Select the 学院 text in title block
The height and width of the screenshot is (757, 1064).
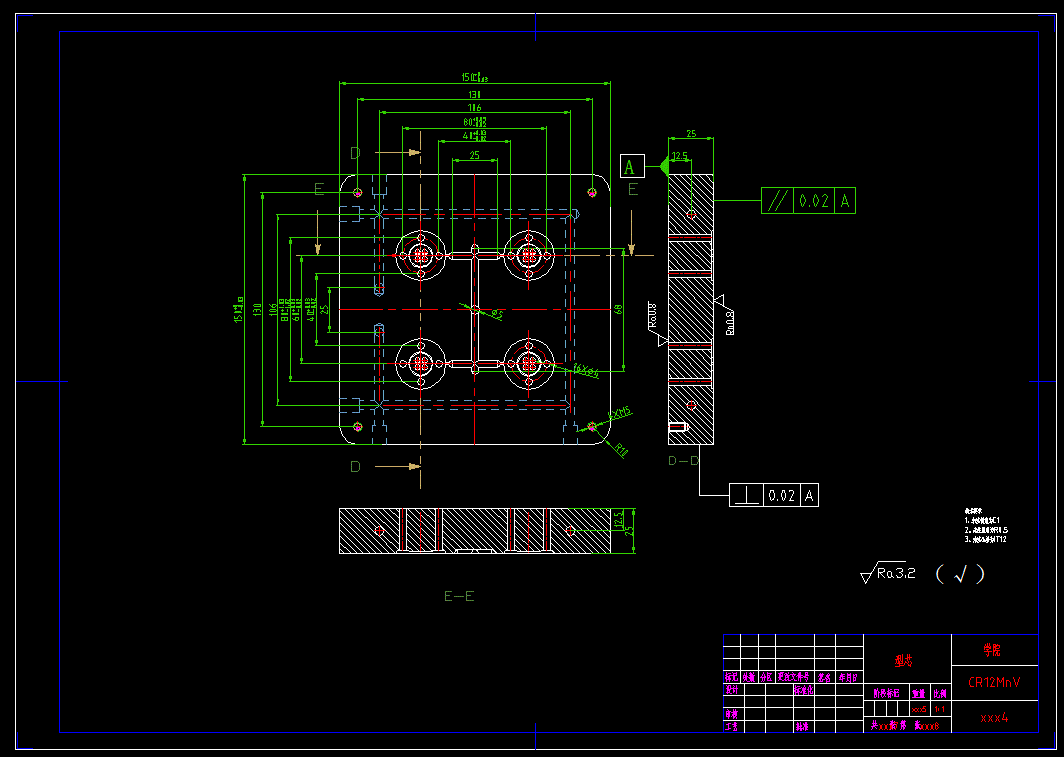(x=992, y=651)
